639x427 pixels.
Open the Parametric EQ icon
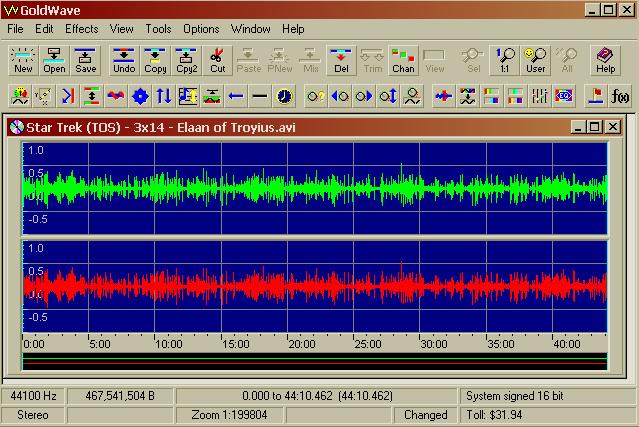[564, 96]
